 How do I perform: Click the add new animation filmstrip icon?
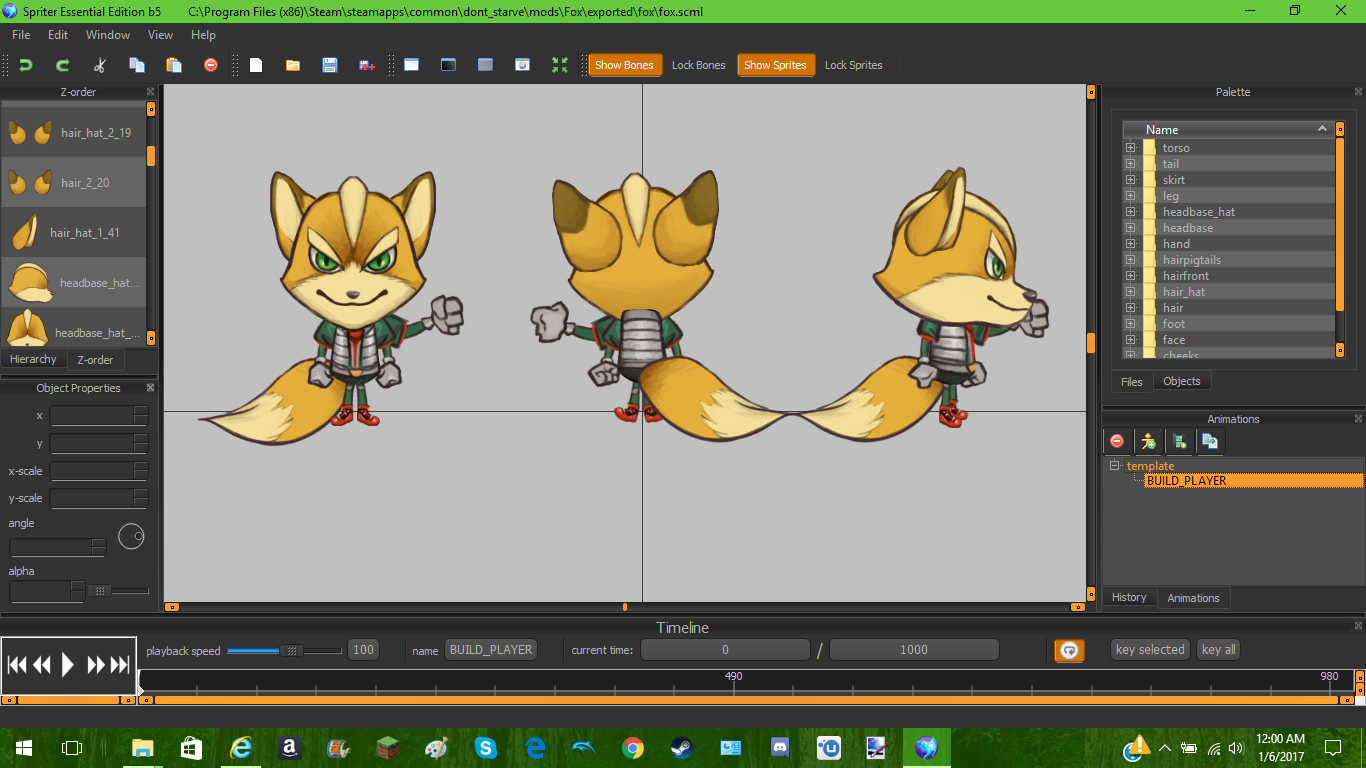[1179, 441]
